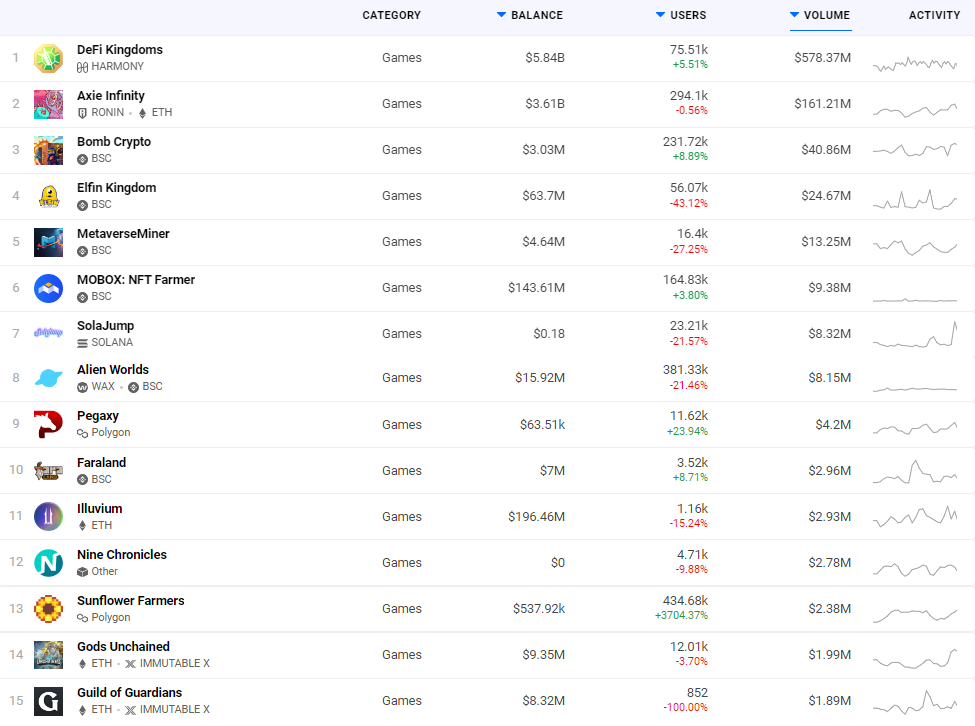
Task: Click the $578.37M volume value
Action: 823,58
